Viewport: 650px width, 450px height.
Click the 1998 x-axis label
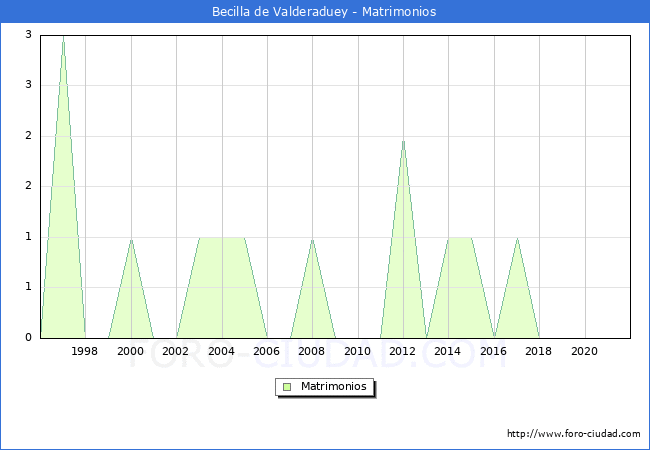85,351
